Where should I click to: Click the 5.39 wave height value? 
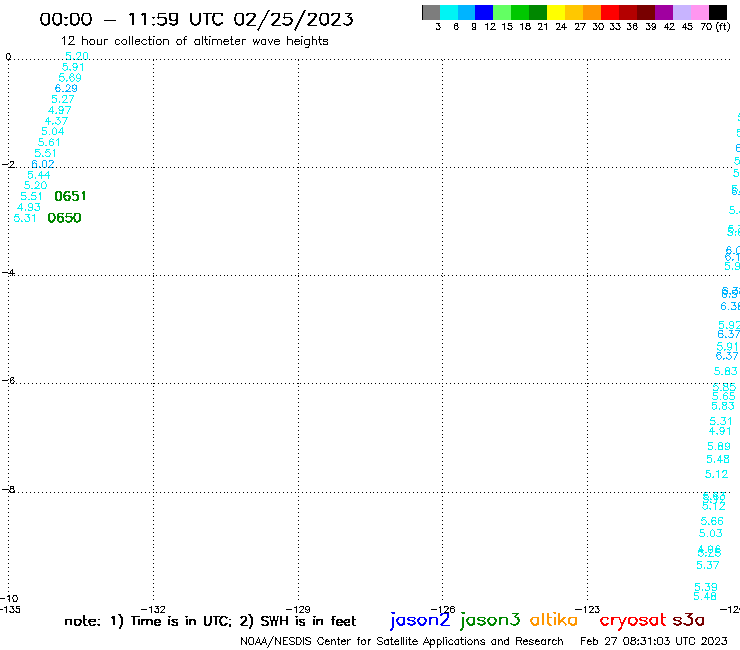(706, 587)
